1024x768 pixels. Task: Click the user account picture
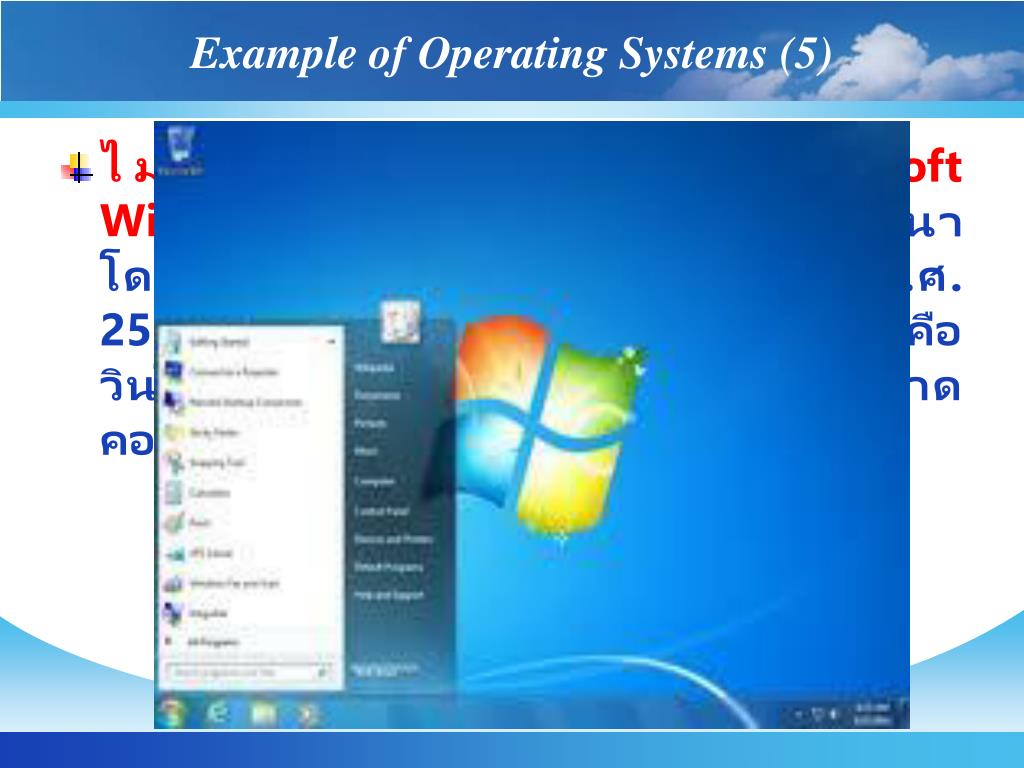[400, 321]
